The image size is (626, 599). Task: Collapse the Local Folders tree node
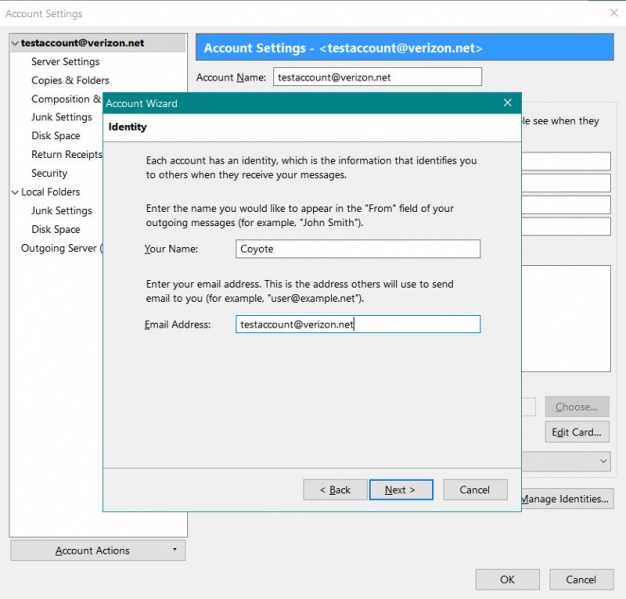click(15, 192)
